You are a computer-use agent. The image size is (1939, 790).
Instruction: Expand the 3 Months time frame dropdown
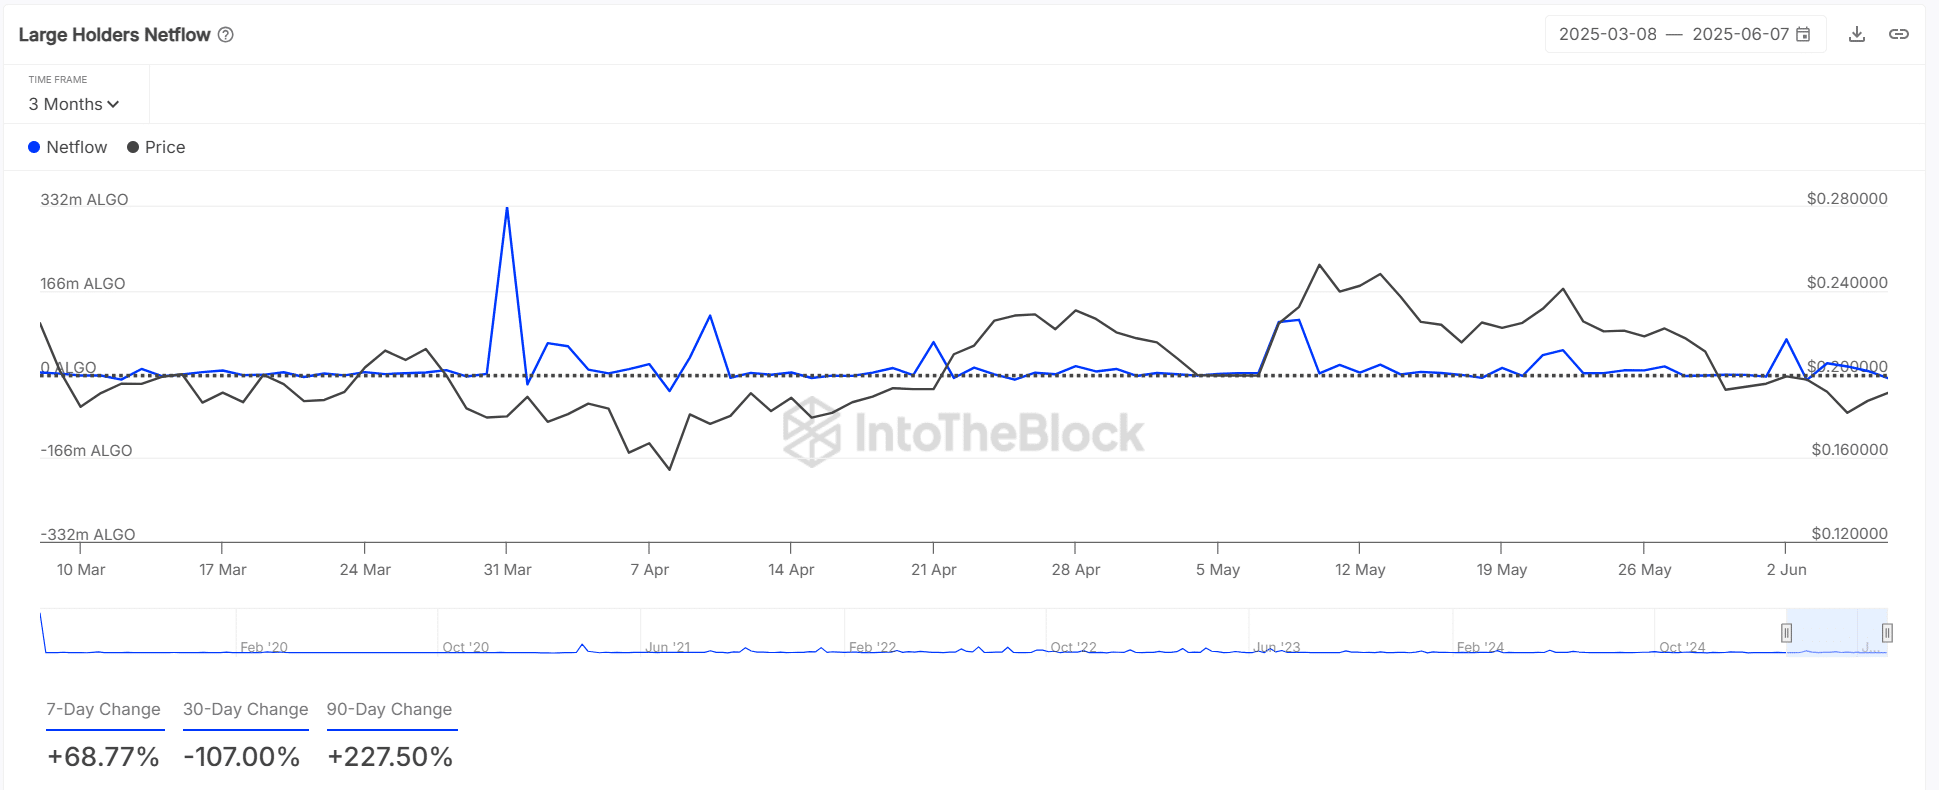tap(74, 104)
